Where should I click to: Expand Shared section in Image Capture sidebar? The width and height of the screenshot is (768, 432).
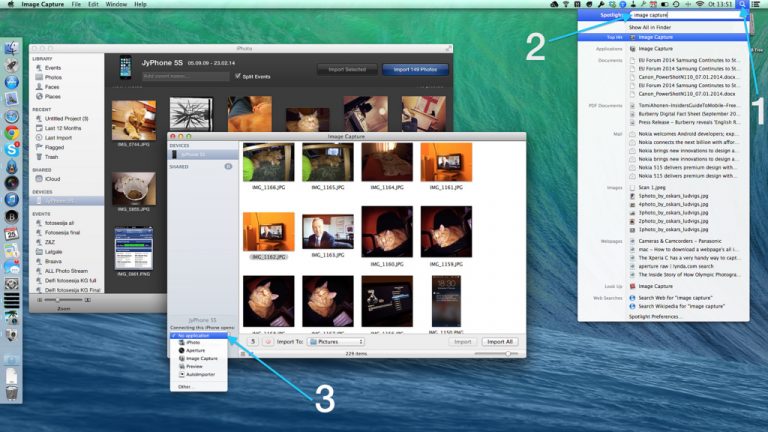[x=228, y=167]
